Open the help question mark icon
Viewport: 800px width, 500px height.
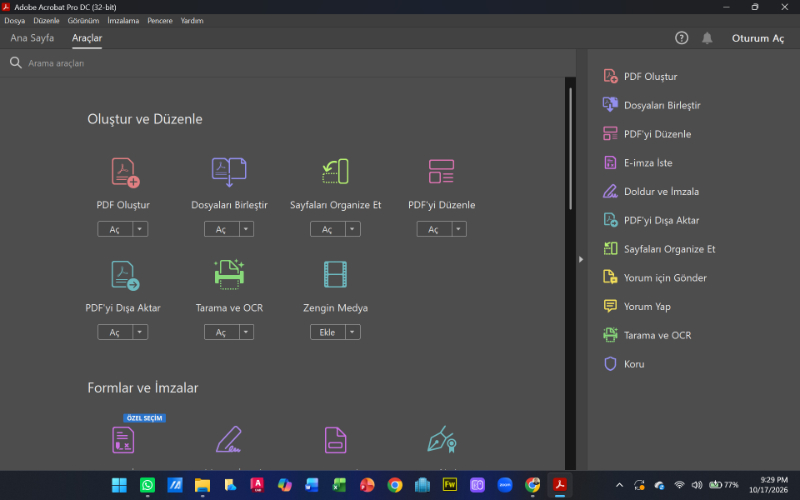[x=682, y=38]
